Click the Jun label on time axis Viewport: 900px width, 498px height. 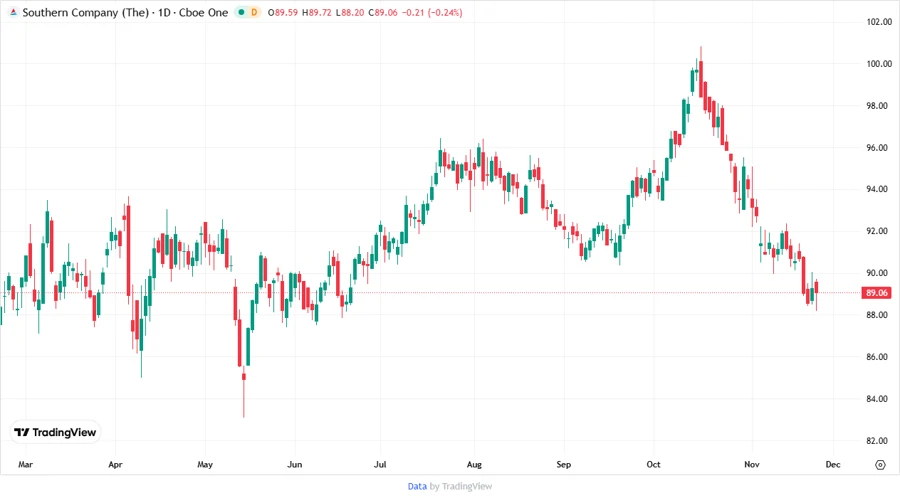294,464
